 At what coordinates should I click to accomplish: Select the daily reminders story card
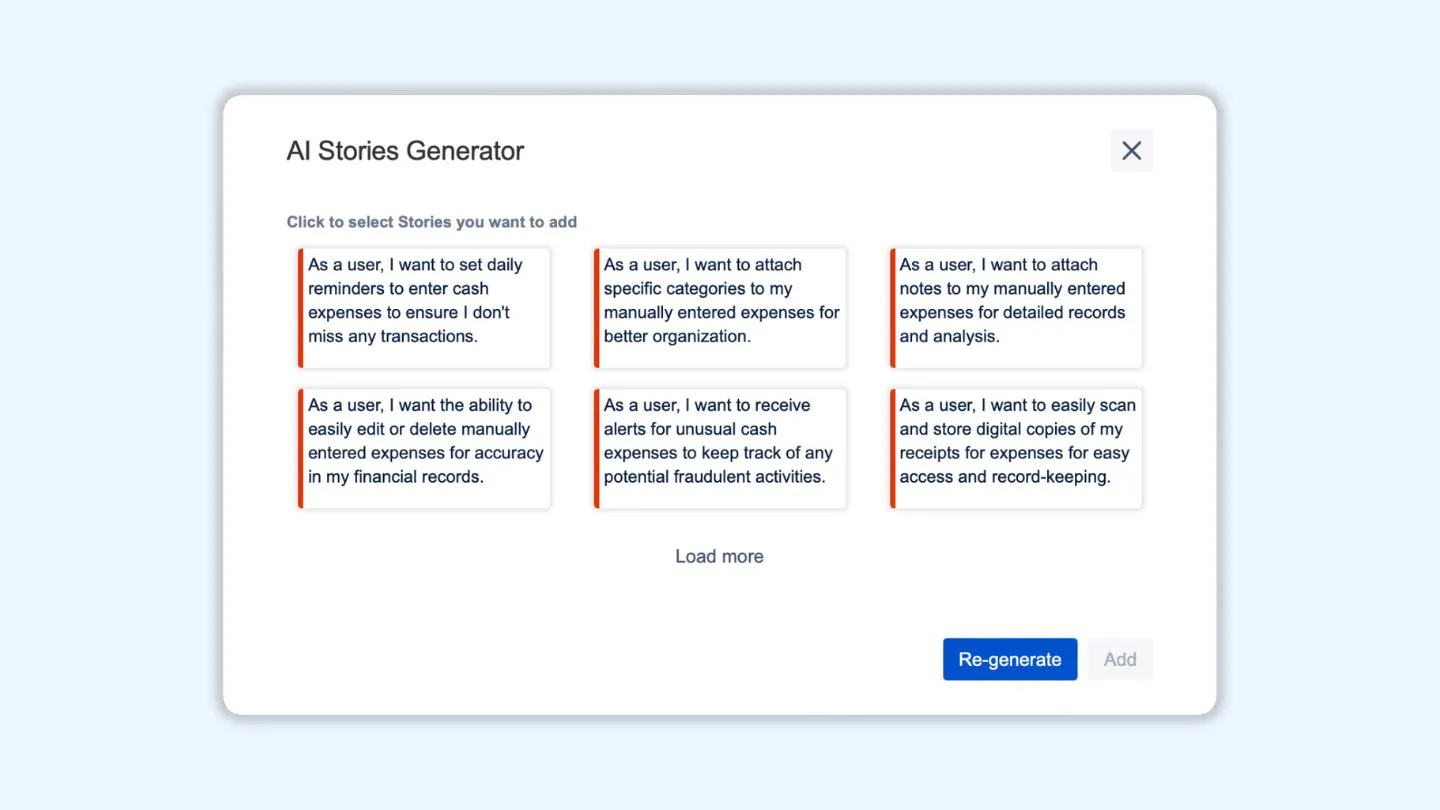[x=424, y=308]
